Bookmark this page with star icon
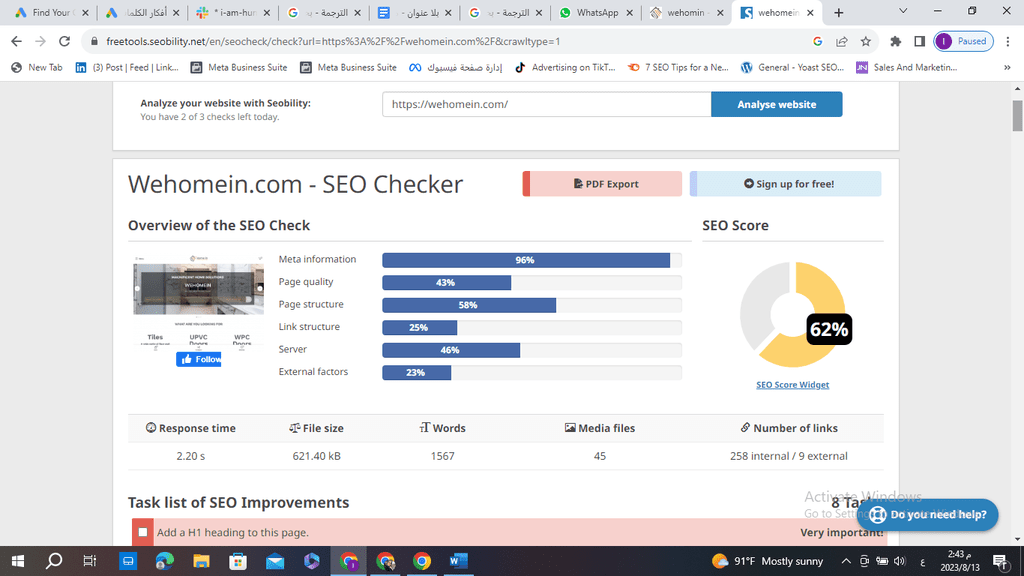Viewport: 1024px width, 576px height. pos(865,41)
